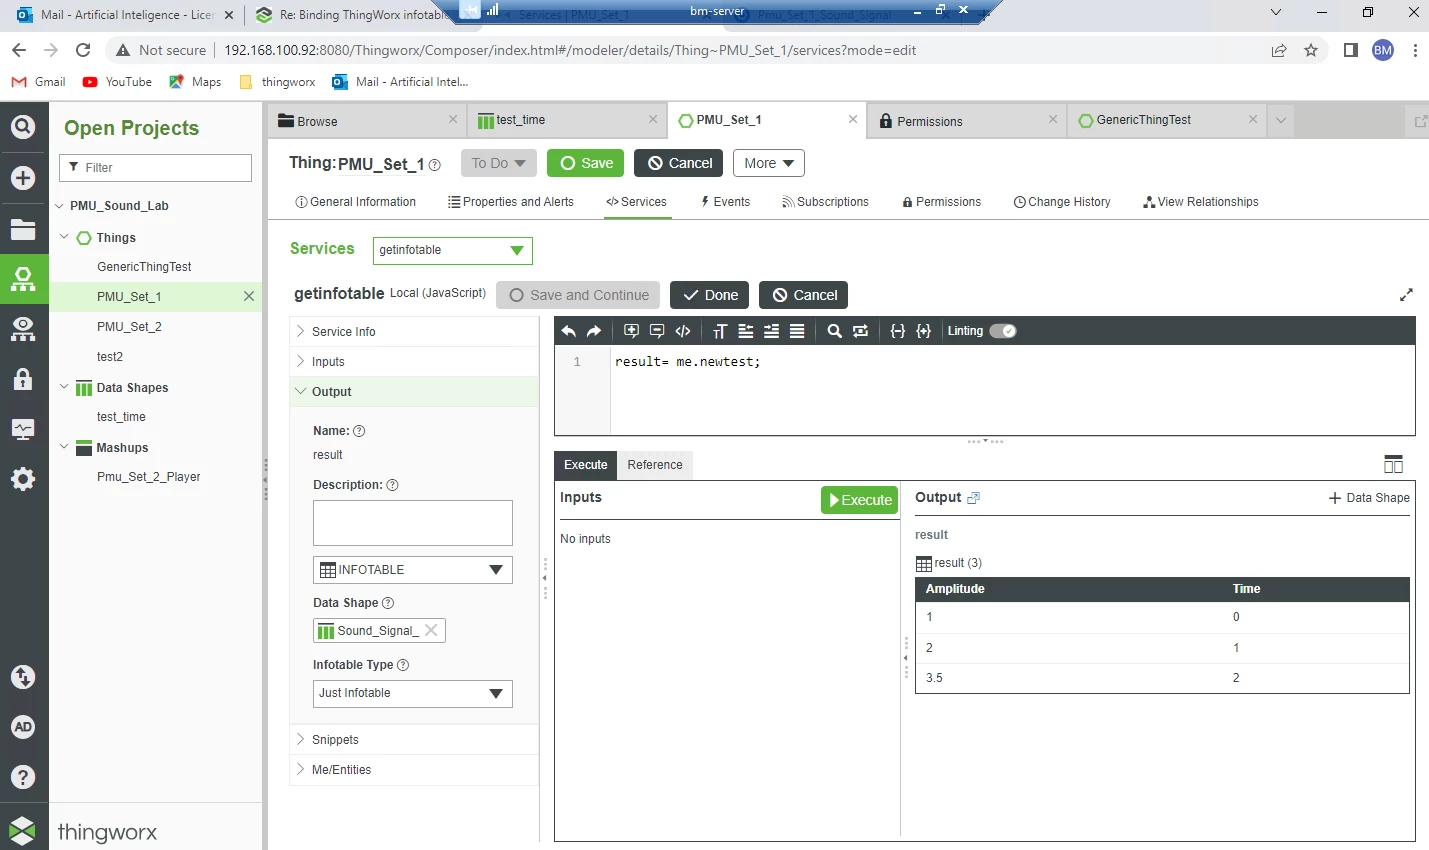Screen dimensions: 1429x850
Task: Switch to the Reference tab
Action: [x=655, y=465]
